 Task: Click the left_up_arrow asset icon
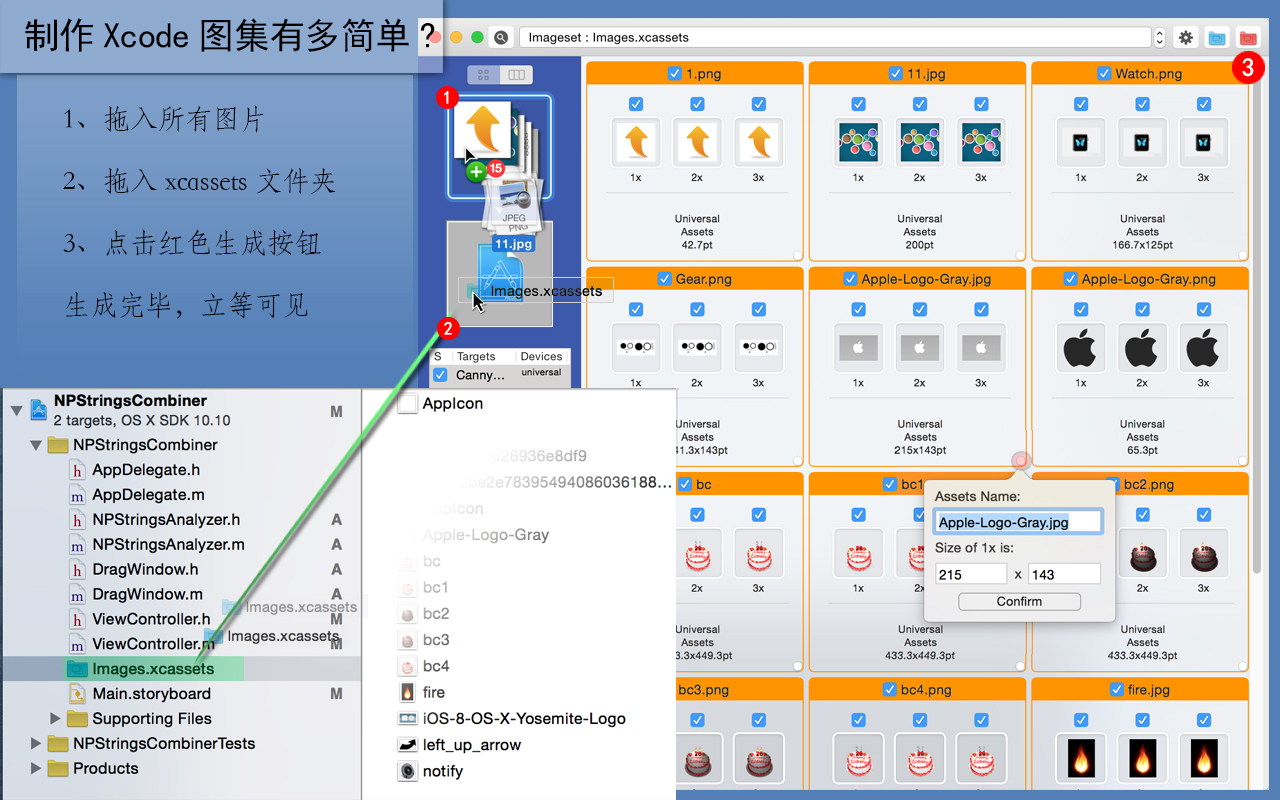click(407, 745)
